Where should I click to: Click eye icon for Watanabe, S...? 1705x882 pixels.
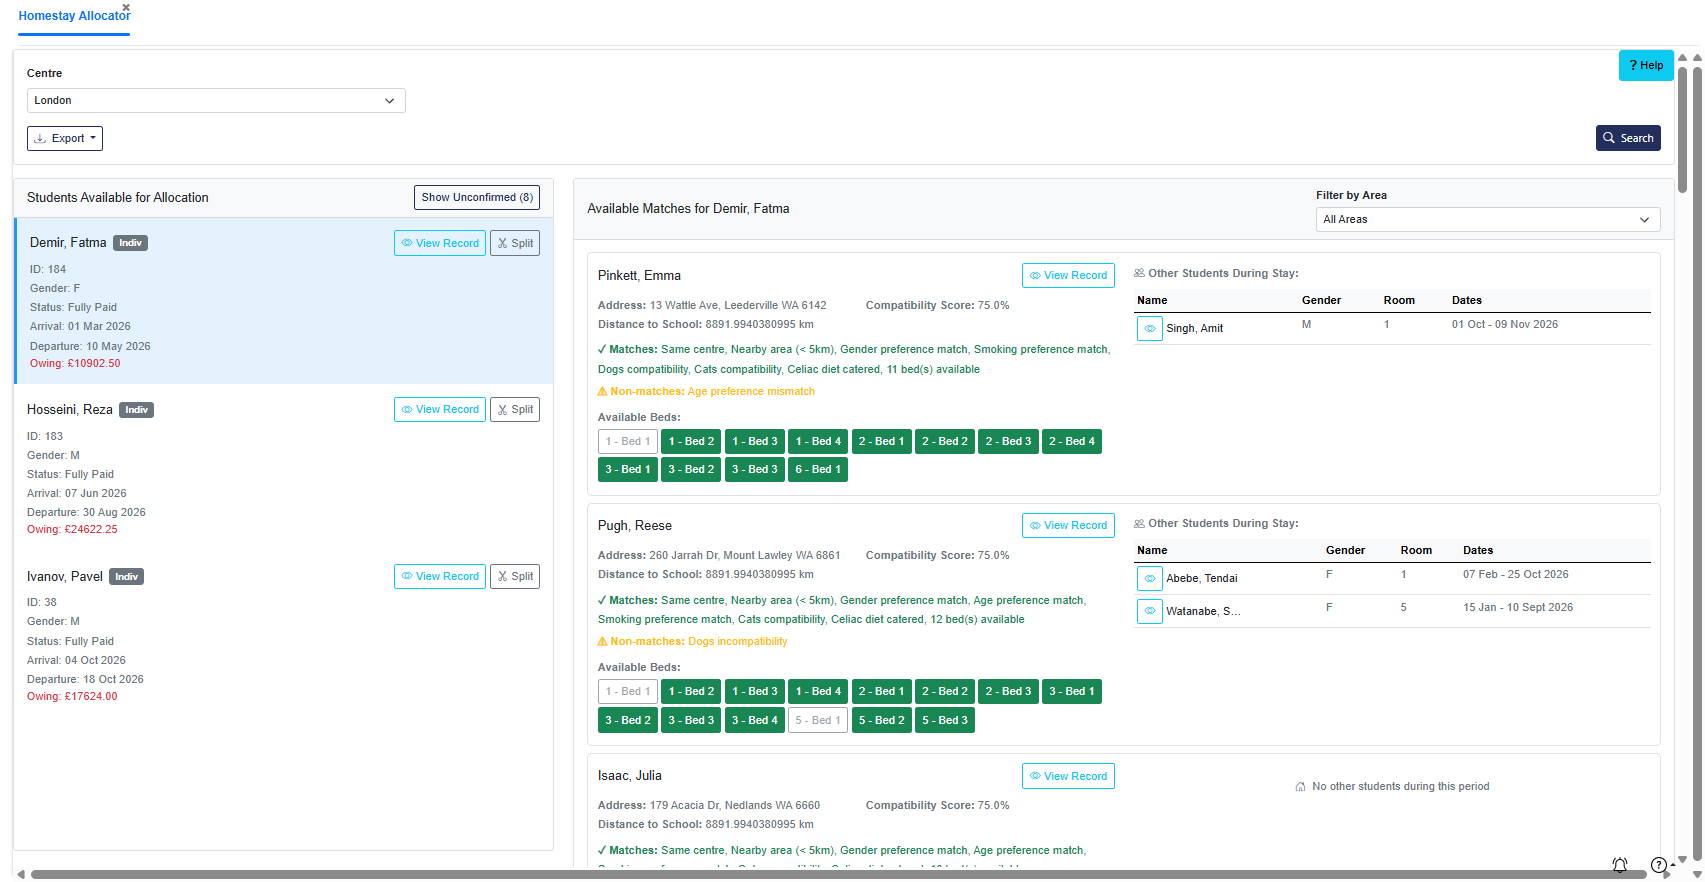(x=1150, y=611)
